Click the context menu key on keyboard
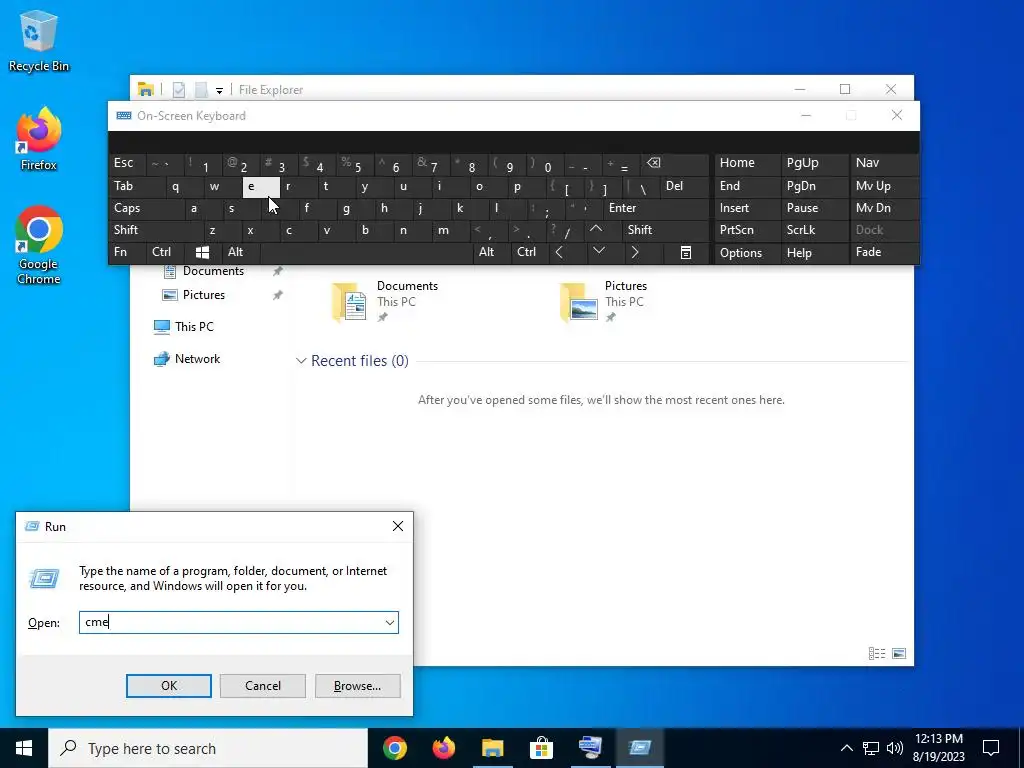Screen dimensions: 1024x768 (x=686, y=253)
